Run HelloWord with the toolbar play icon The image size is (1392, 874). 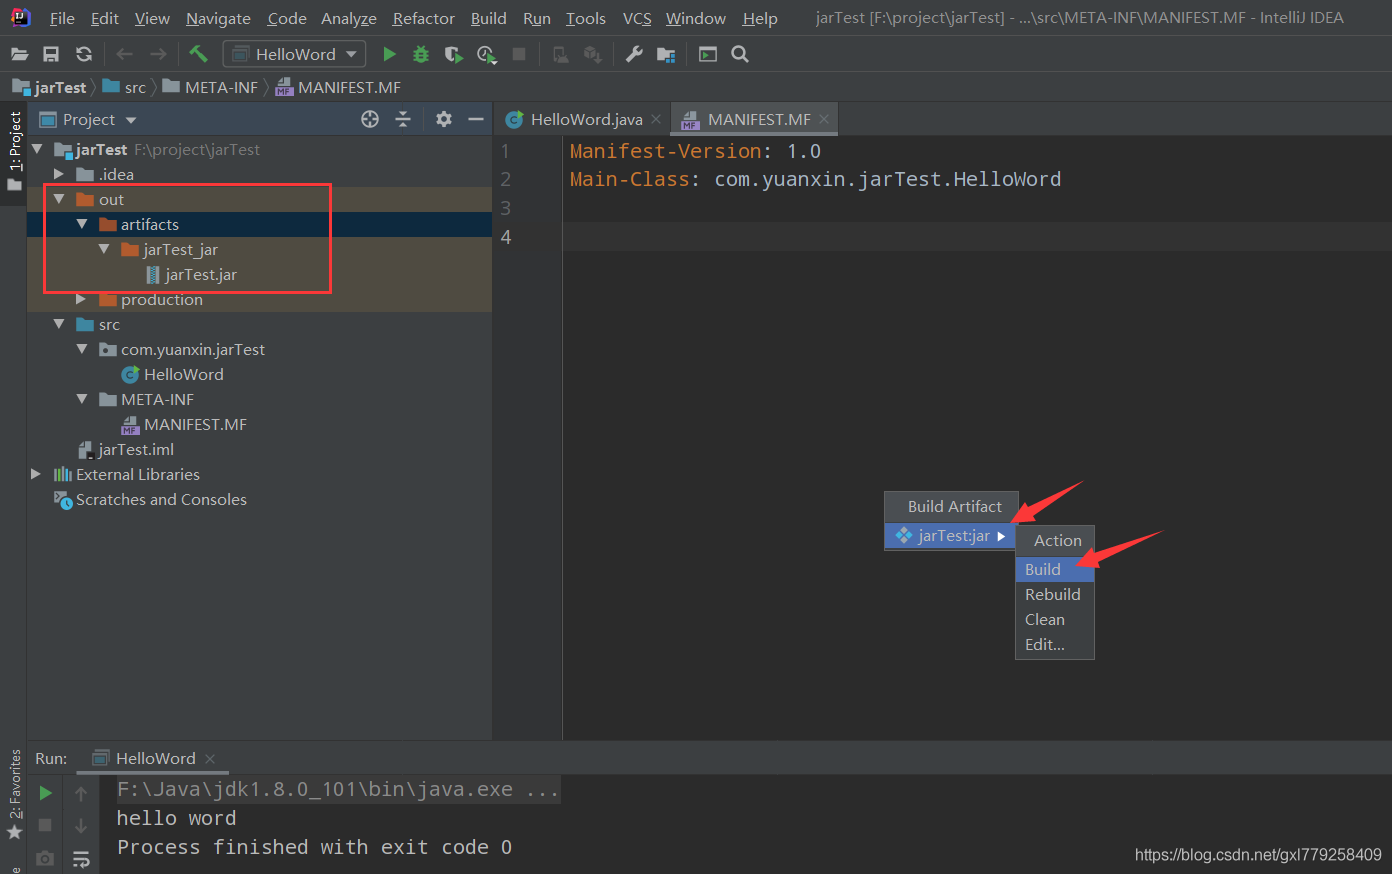pyautogui.click(x=390, y=54)
